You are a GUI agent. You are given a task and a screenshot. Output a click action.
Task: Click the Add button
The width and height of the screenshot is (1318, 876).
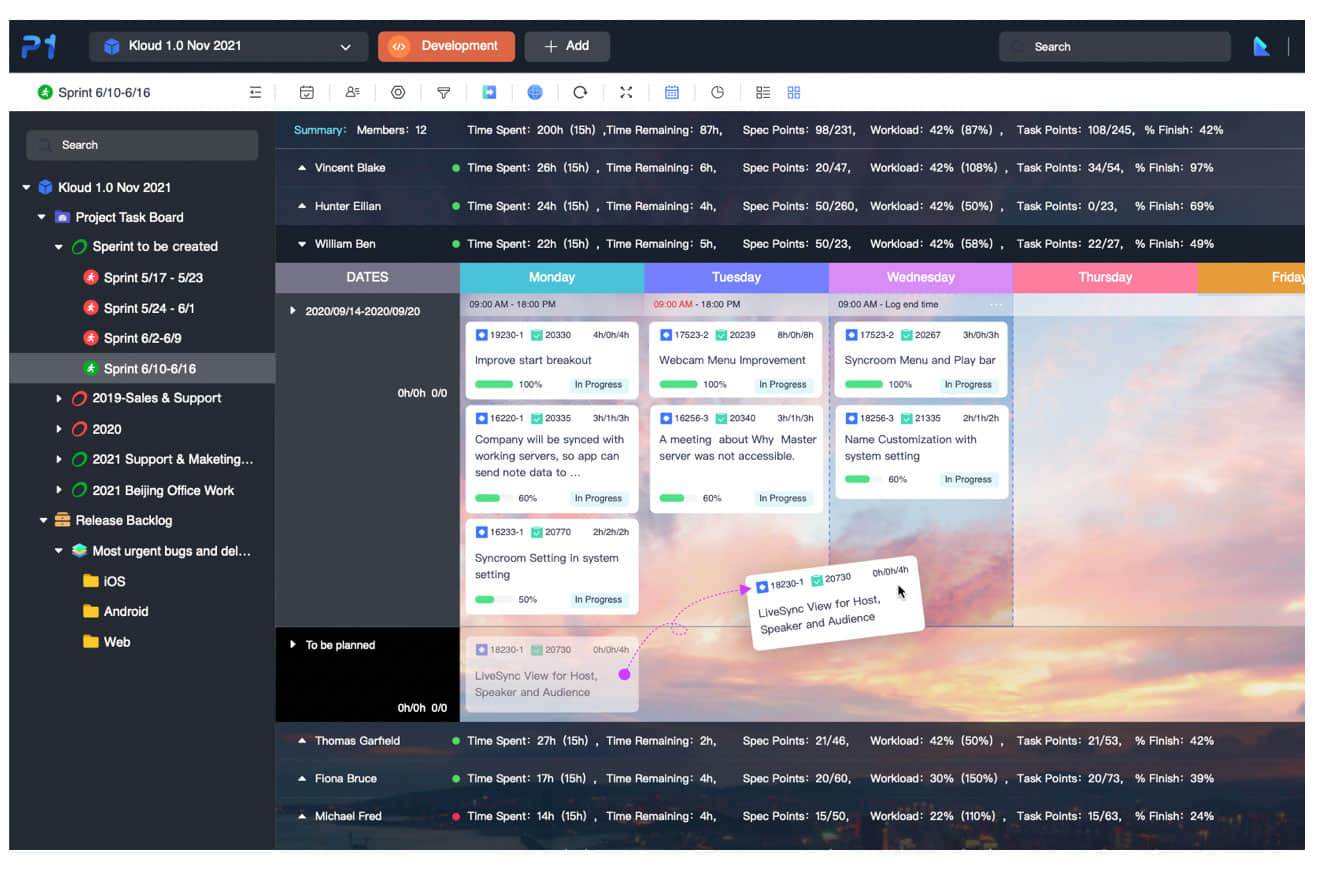coord(567,46)
